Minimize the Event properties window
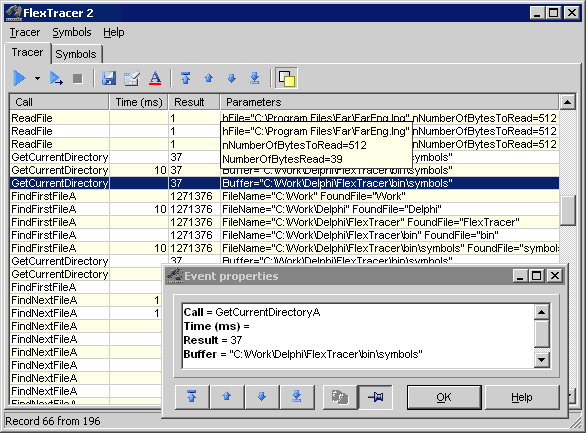The image size is (586, 433). tap(520, 276)
